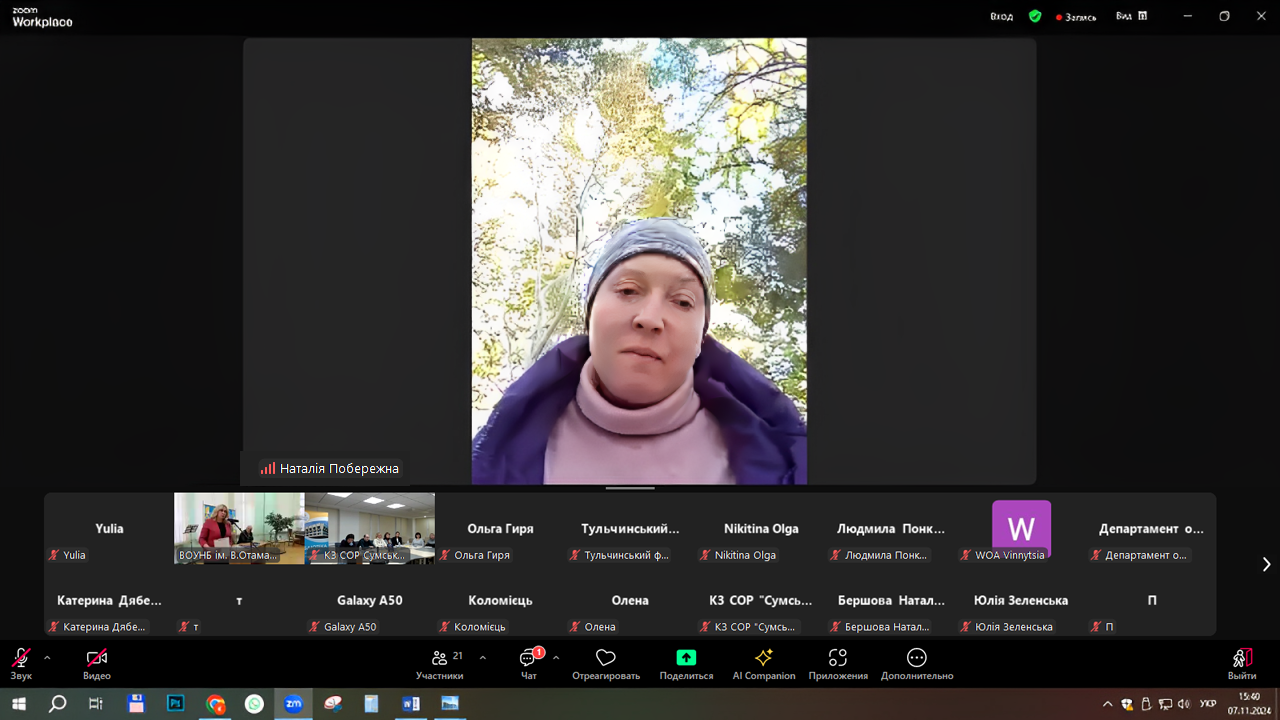The height and width of the screenshot is (720, 1280).
Task: Expand the arrow next to Participants
Action: click(x=483, y=658)
